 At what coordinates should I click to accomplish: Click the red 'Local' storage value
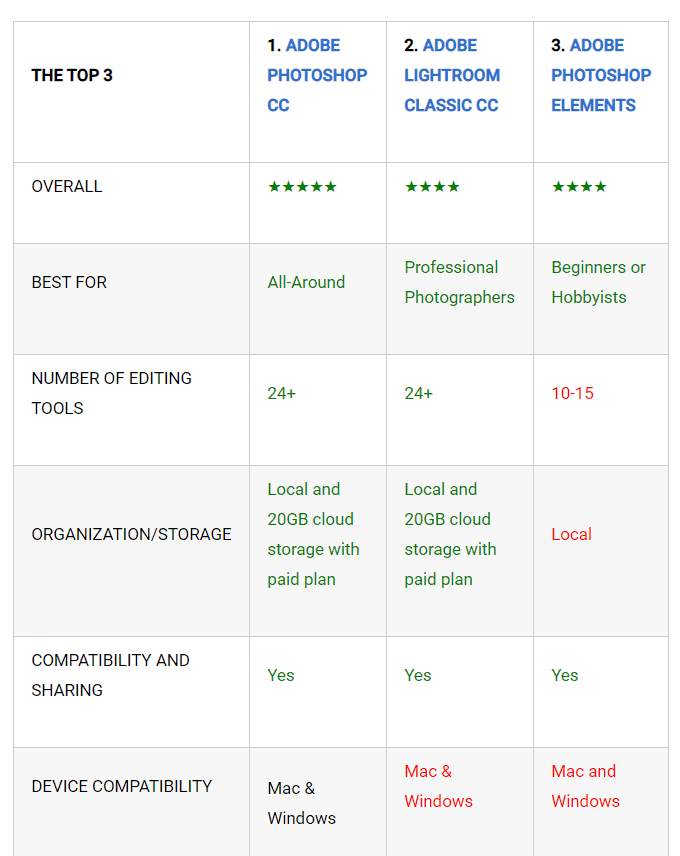pos(571,534)
